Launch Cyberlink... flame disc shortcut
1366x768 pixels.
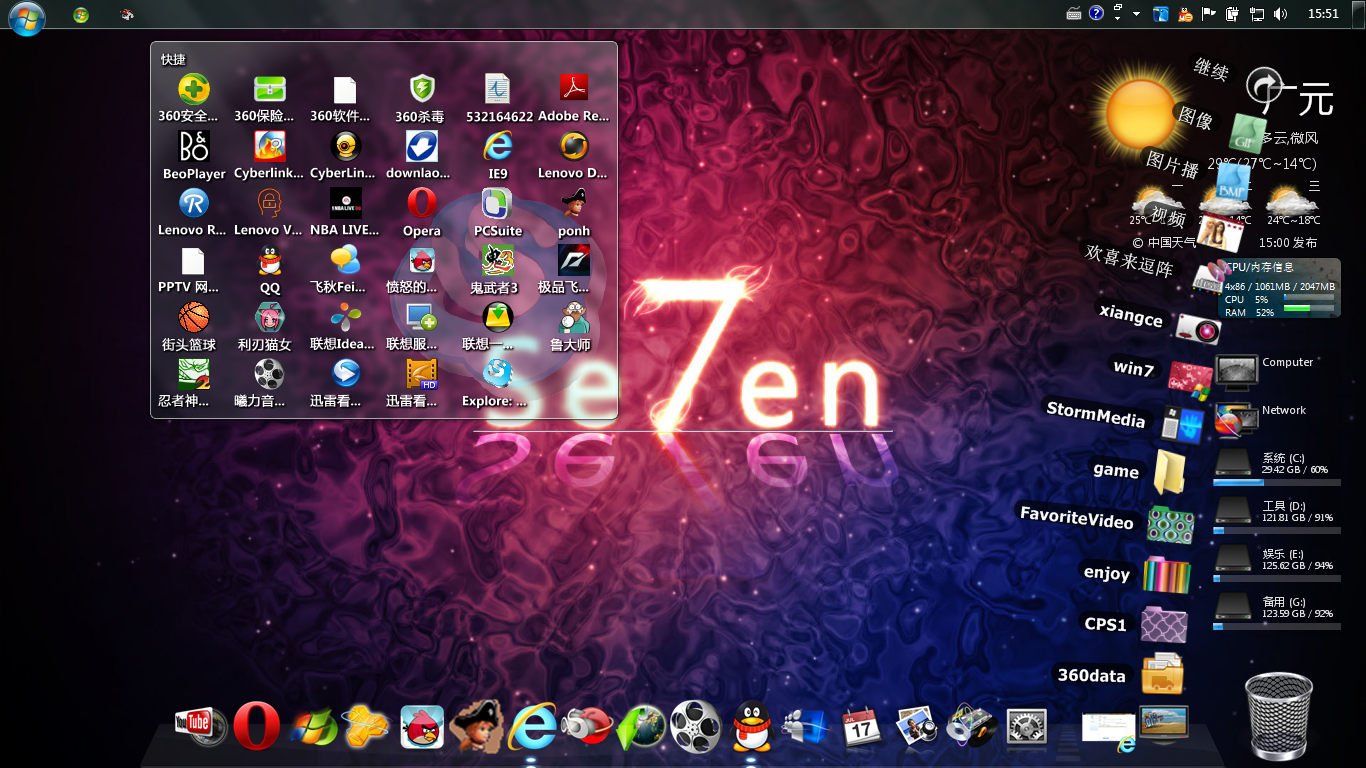[x=270, y=155]
